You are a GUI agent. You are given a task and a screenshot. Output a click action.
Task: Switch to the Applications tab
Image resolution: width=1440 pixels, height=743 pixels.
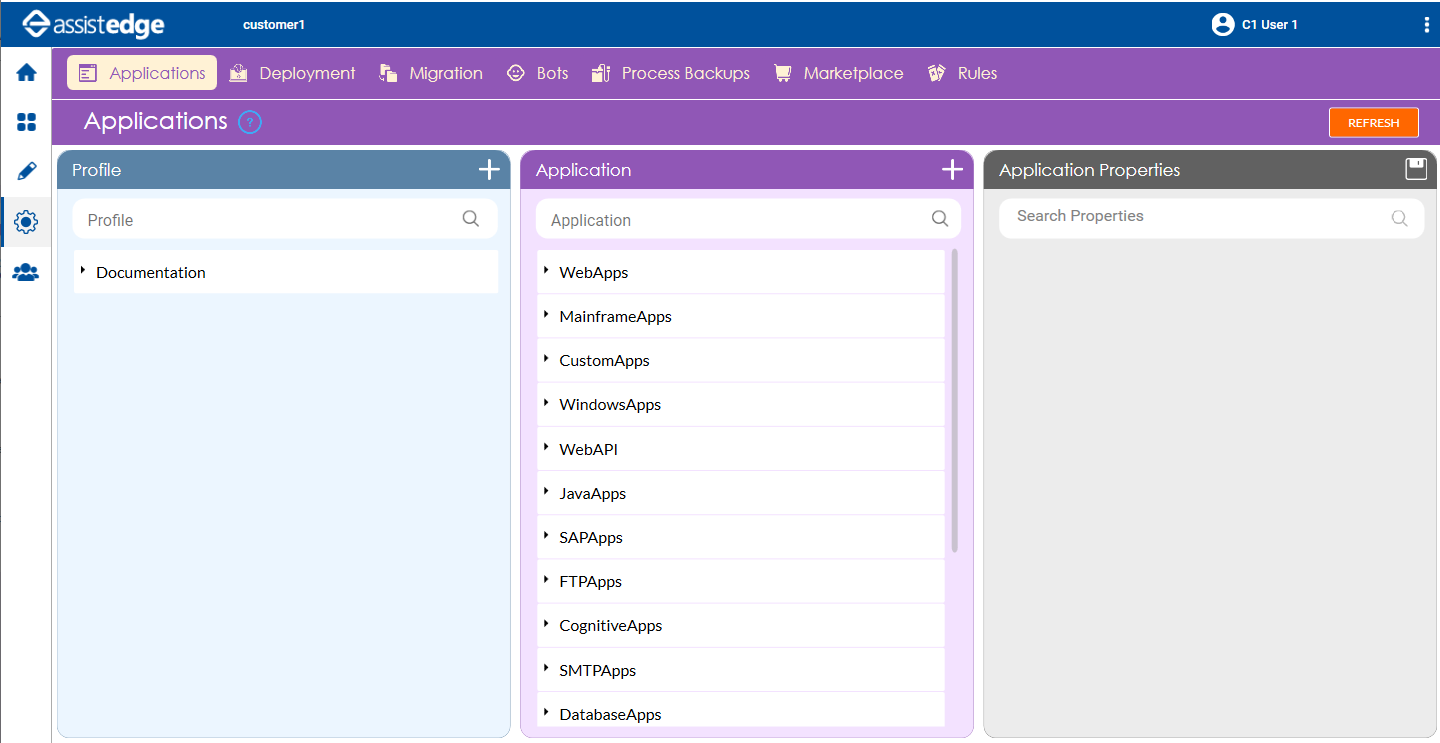tap(142, 73)
